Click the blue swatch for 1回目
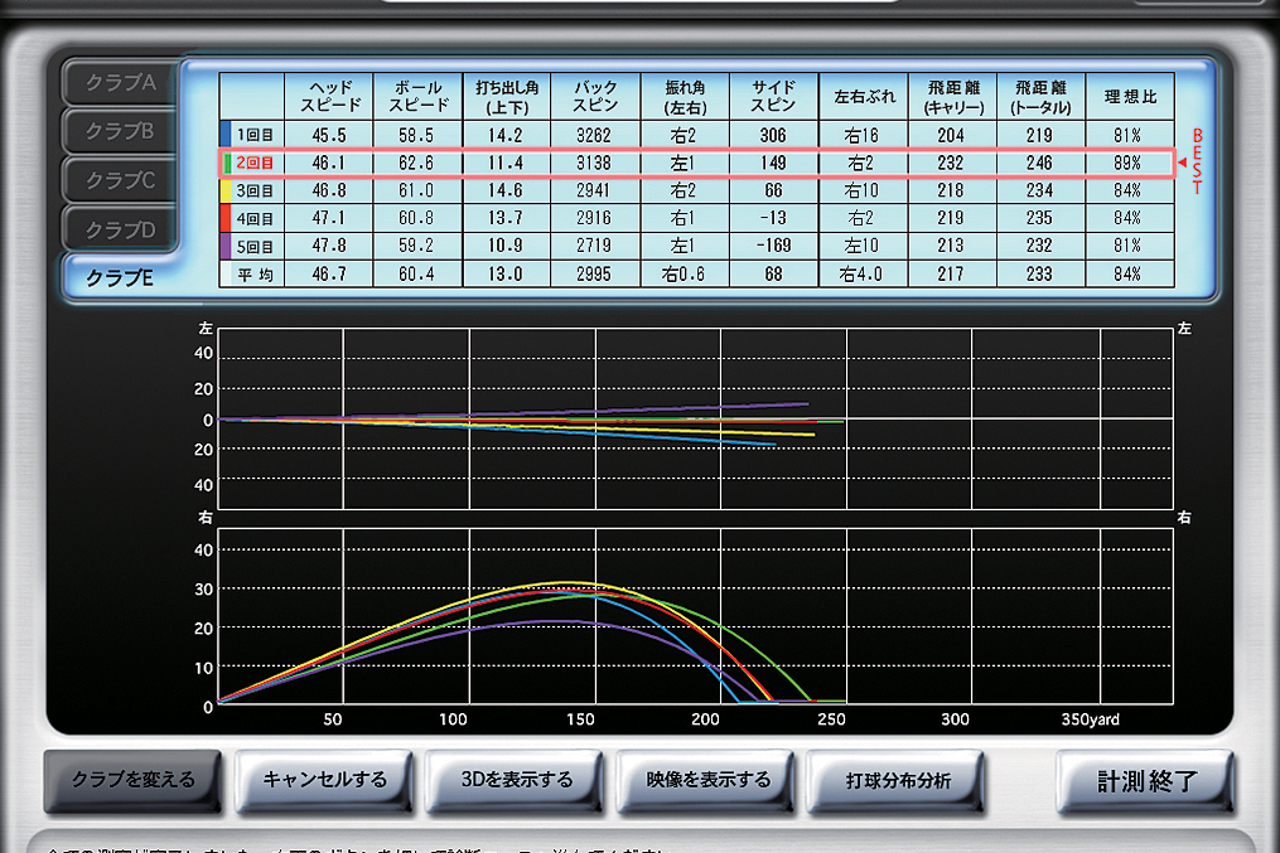Image resolution: width=1280 pixels, height=853 pixels. [x=226, y=134]
